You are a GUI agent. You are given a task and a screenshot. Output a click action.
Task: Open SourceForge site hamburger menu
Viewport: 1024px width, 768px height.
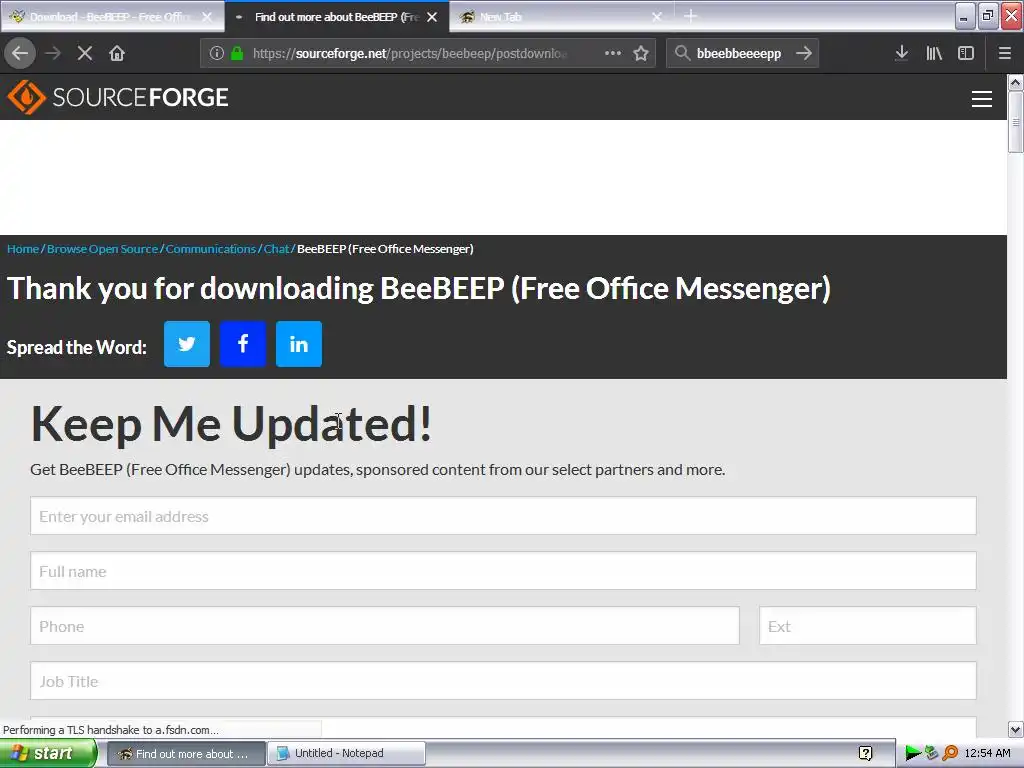[982, 99]
